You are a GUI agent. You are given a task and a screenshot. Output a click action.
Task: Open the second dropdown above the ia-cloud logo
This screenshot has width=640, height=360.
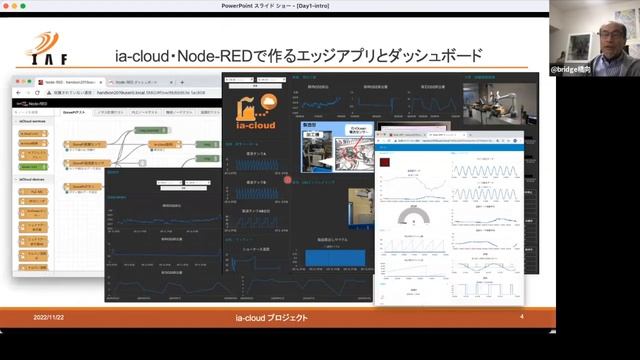[271, 80]
